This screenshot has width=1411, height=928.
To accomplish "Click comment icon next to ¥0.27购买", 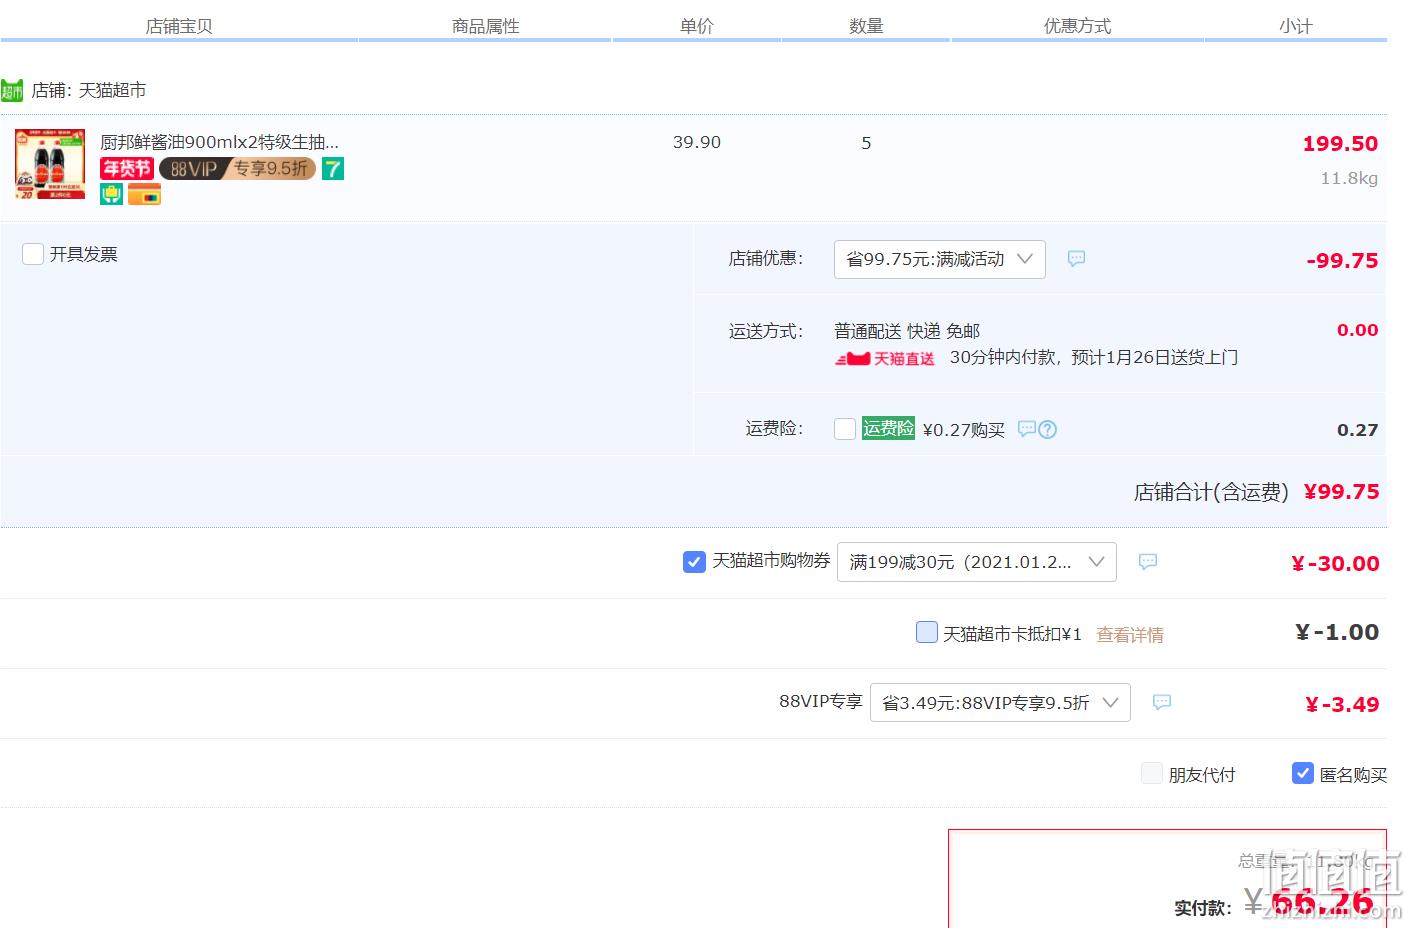I will [1026, 429].
